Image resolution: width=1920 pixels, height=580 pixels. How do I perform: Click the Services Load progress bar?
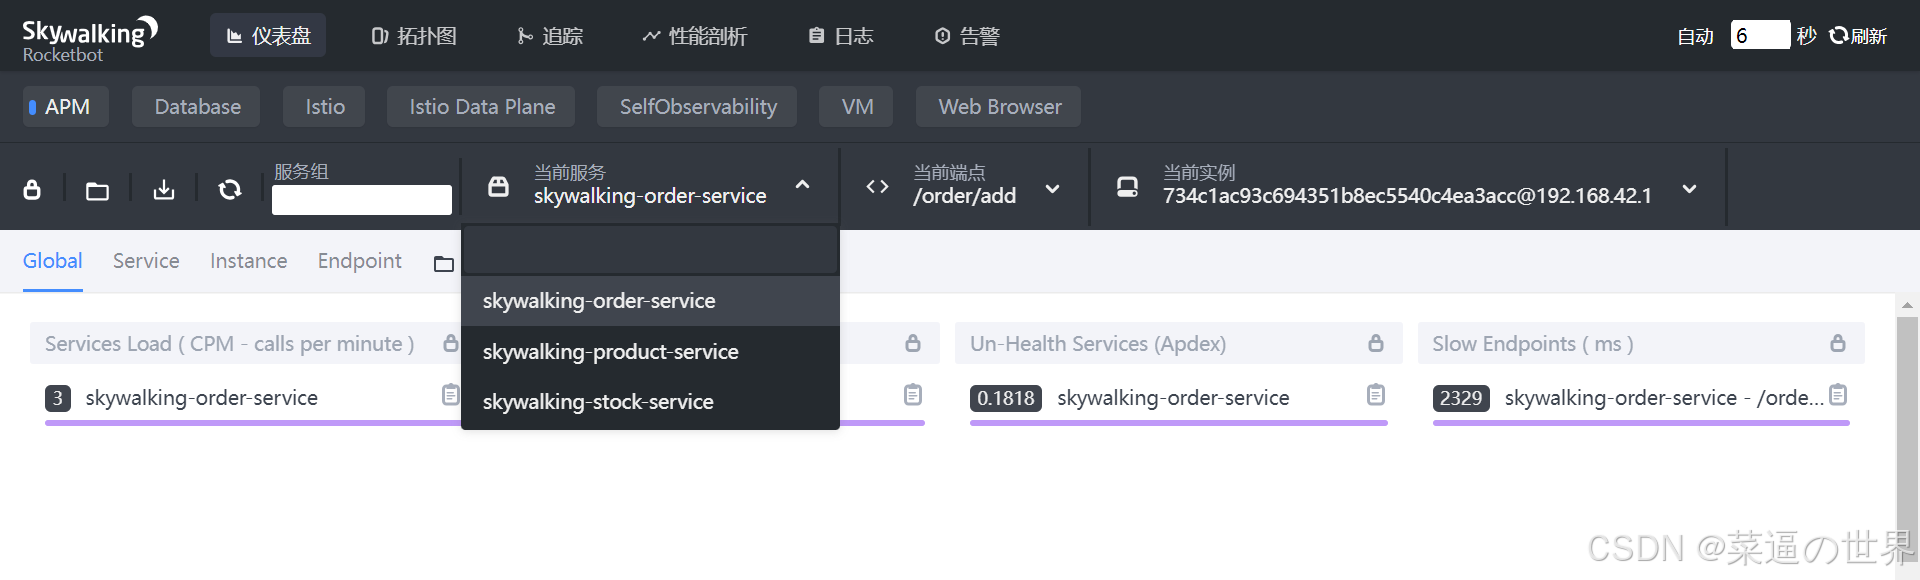pos(252,423)
